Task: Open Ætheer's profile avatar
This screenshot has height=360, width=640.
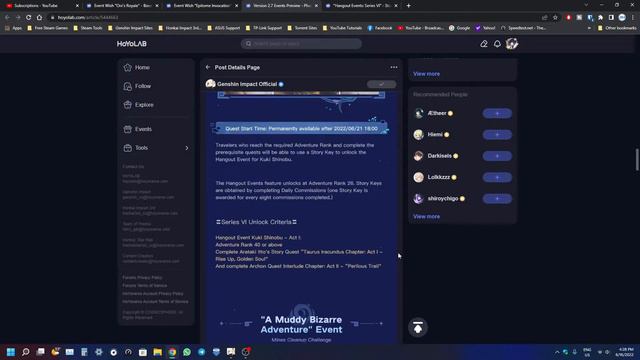Action: pos(418,113)
